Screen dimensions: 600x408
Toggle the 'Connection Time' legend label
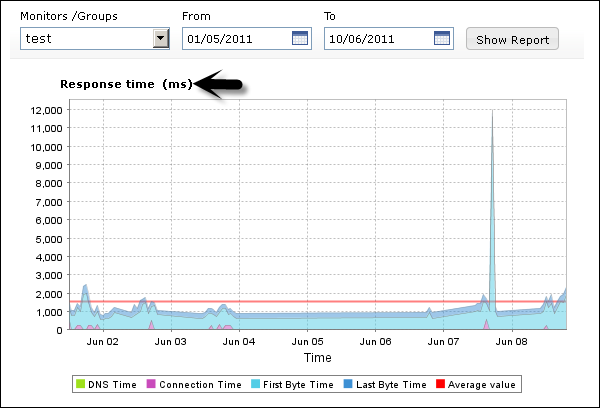coord(201,384)
